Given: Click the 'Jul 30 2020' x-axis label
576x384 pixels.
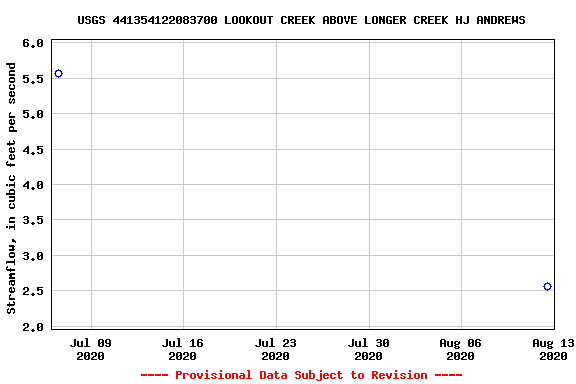Looking at the screenshot, I should [368, 349].
